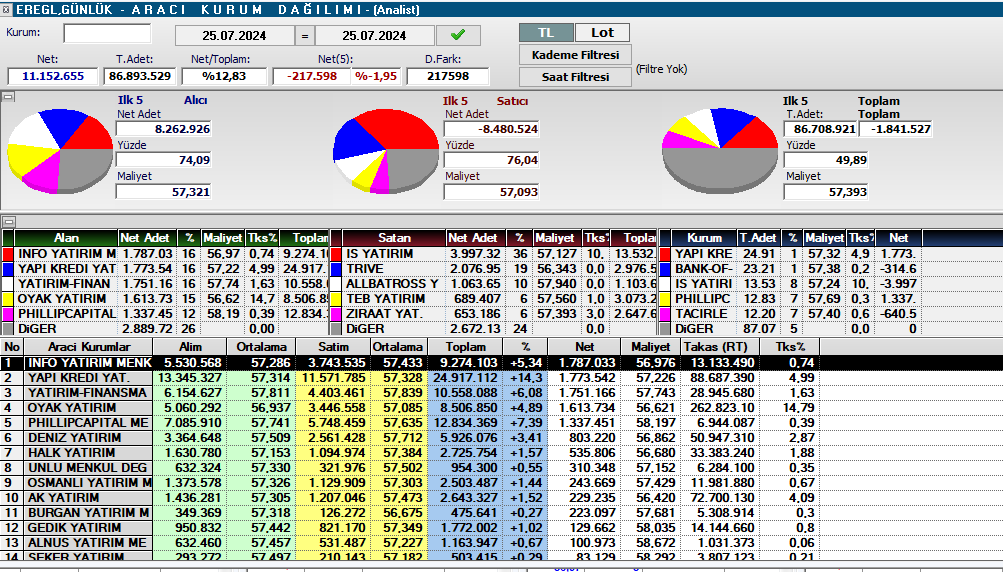The height and width of the screenshot is (572, 1003).
Task: Close window via top-left X icon
Action: click(6, 10)
